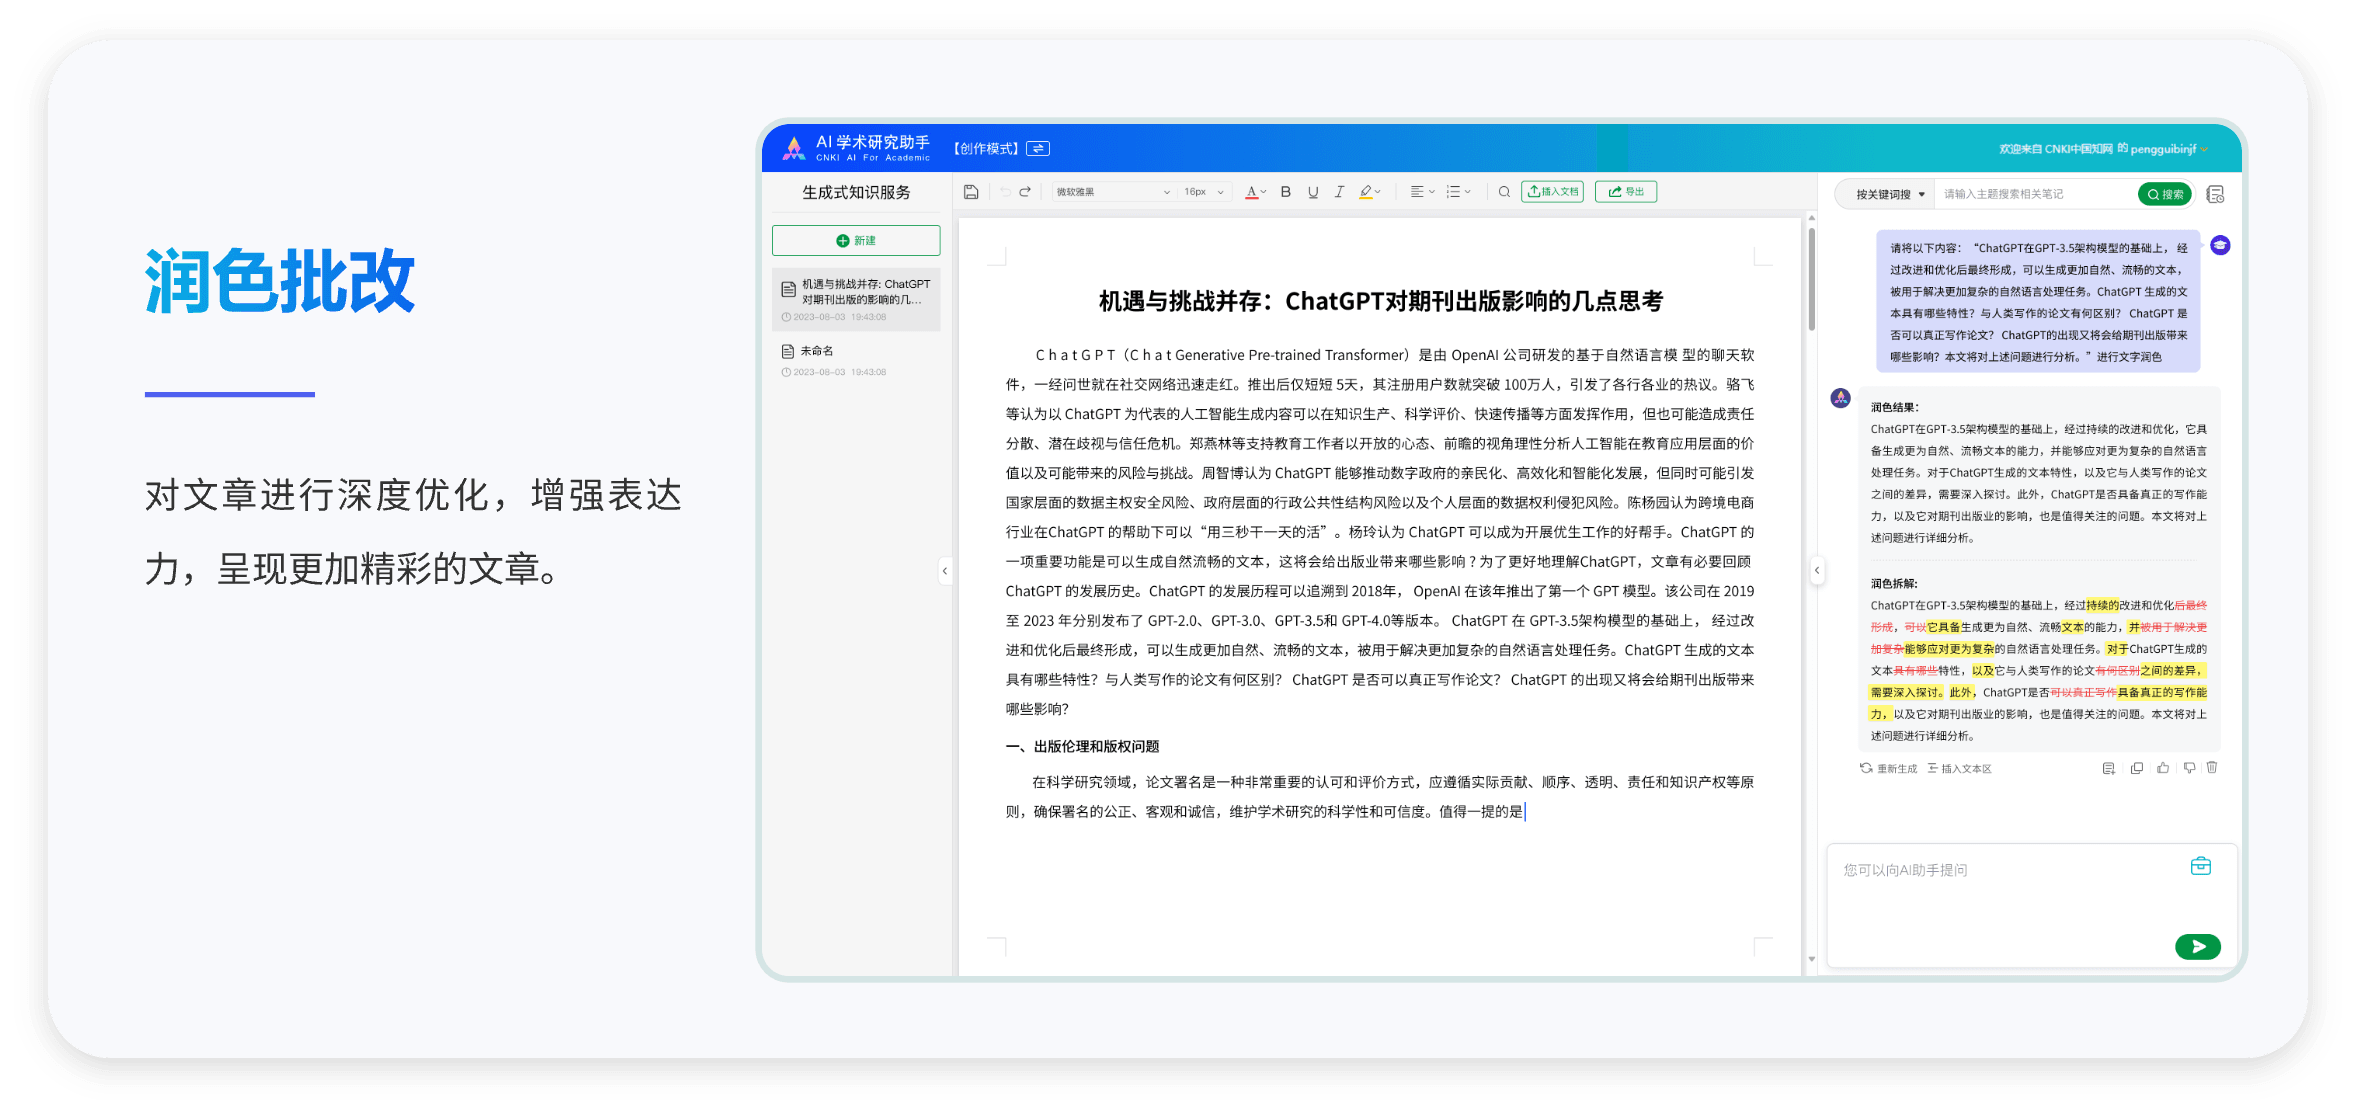
Task: Open the font color picker
Action: pos(1256,192)
